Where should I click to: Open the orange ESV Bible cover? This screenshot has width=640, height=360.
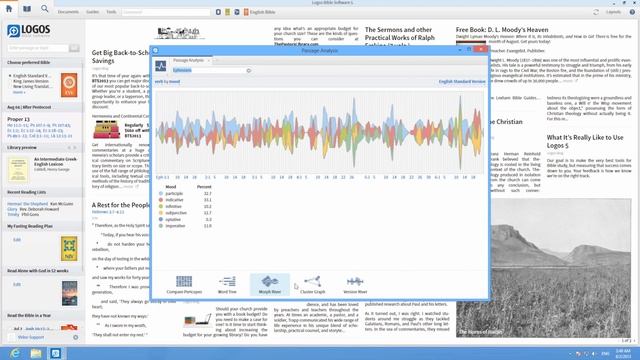[69, 85]
